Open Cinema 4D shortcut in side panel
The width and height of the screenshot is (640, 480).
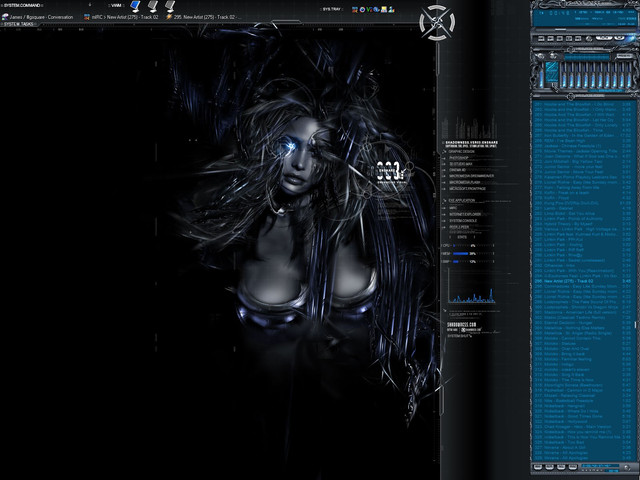(x=457, y=170)
